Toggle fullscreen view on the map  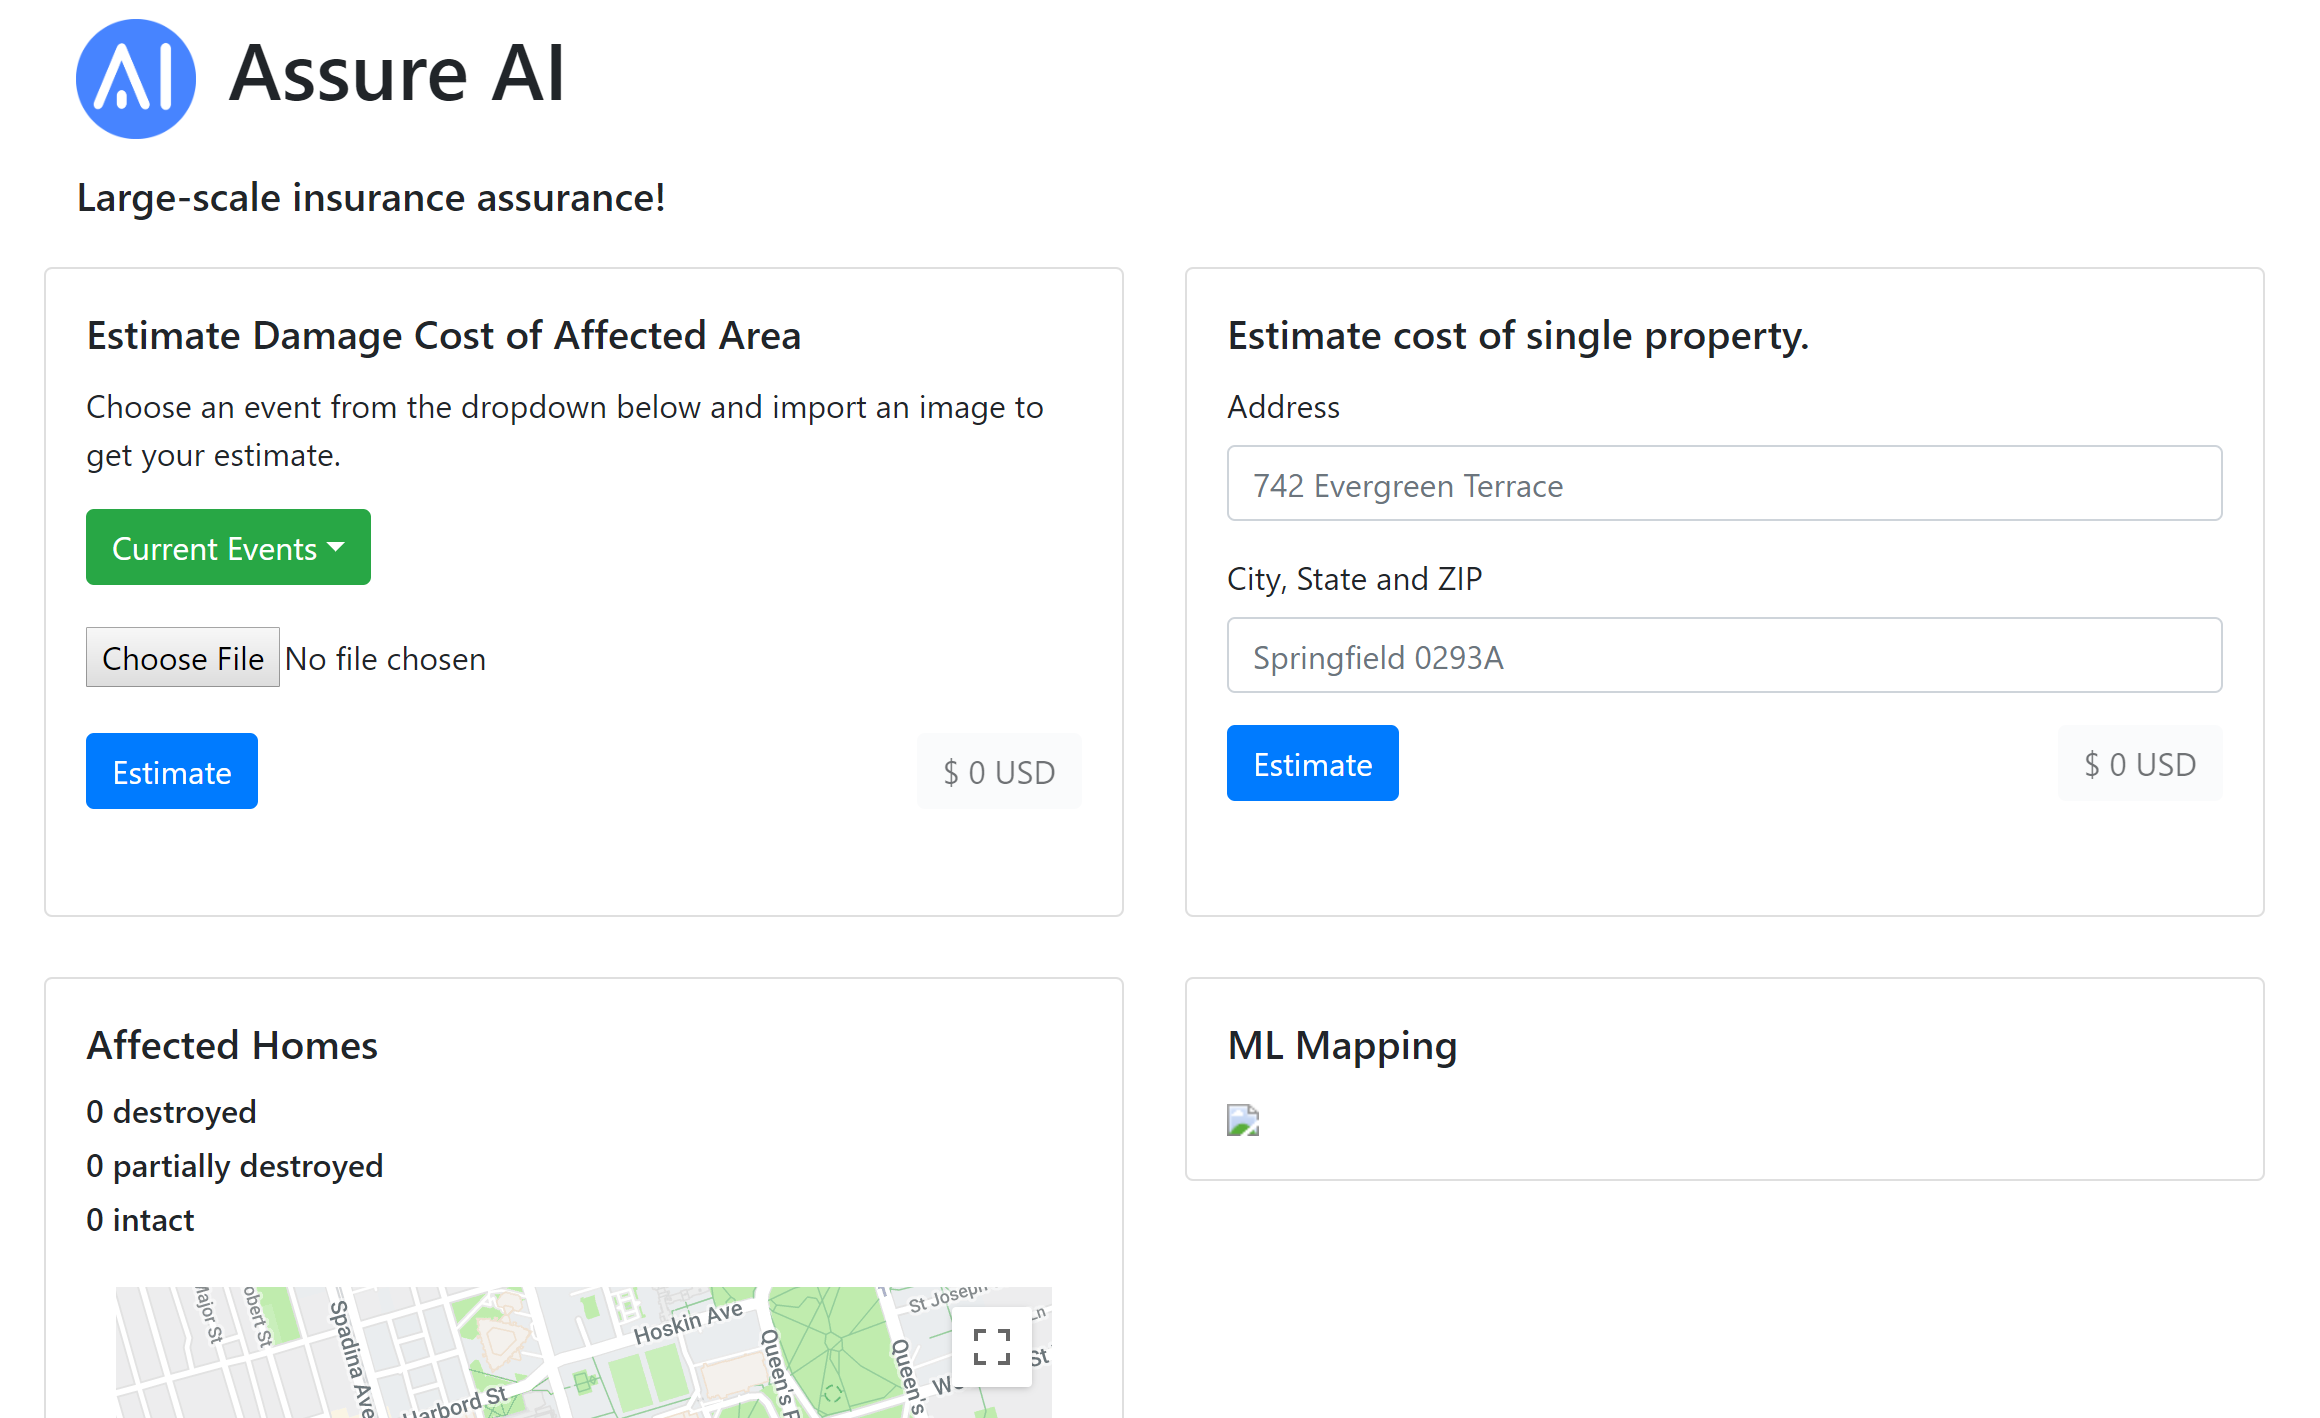tap(991, 1347)
